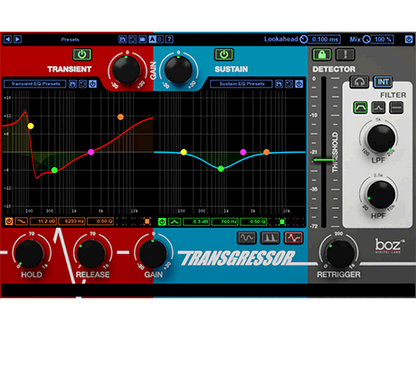Select the green node on Transient EQ curve
Screen dimensions: 416x376
(54, 170)
